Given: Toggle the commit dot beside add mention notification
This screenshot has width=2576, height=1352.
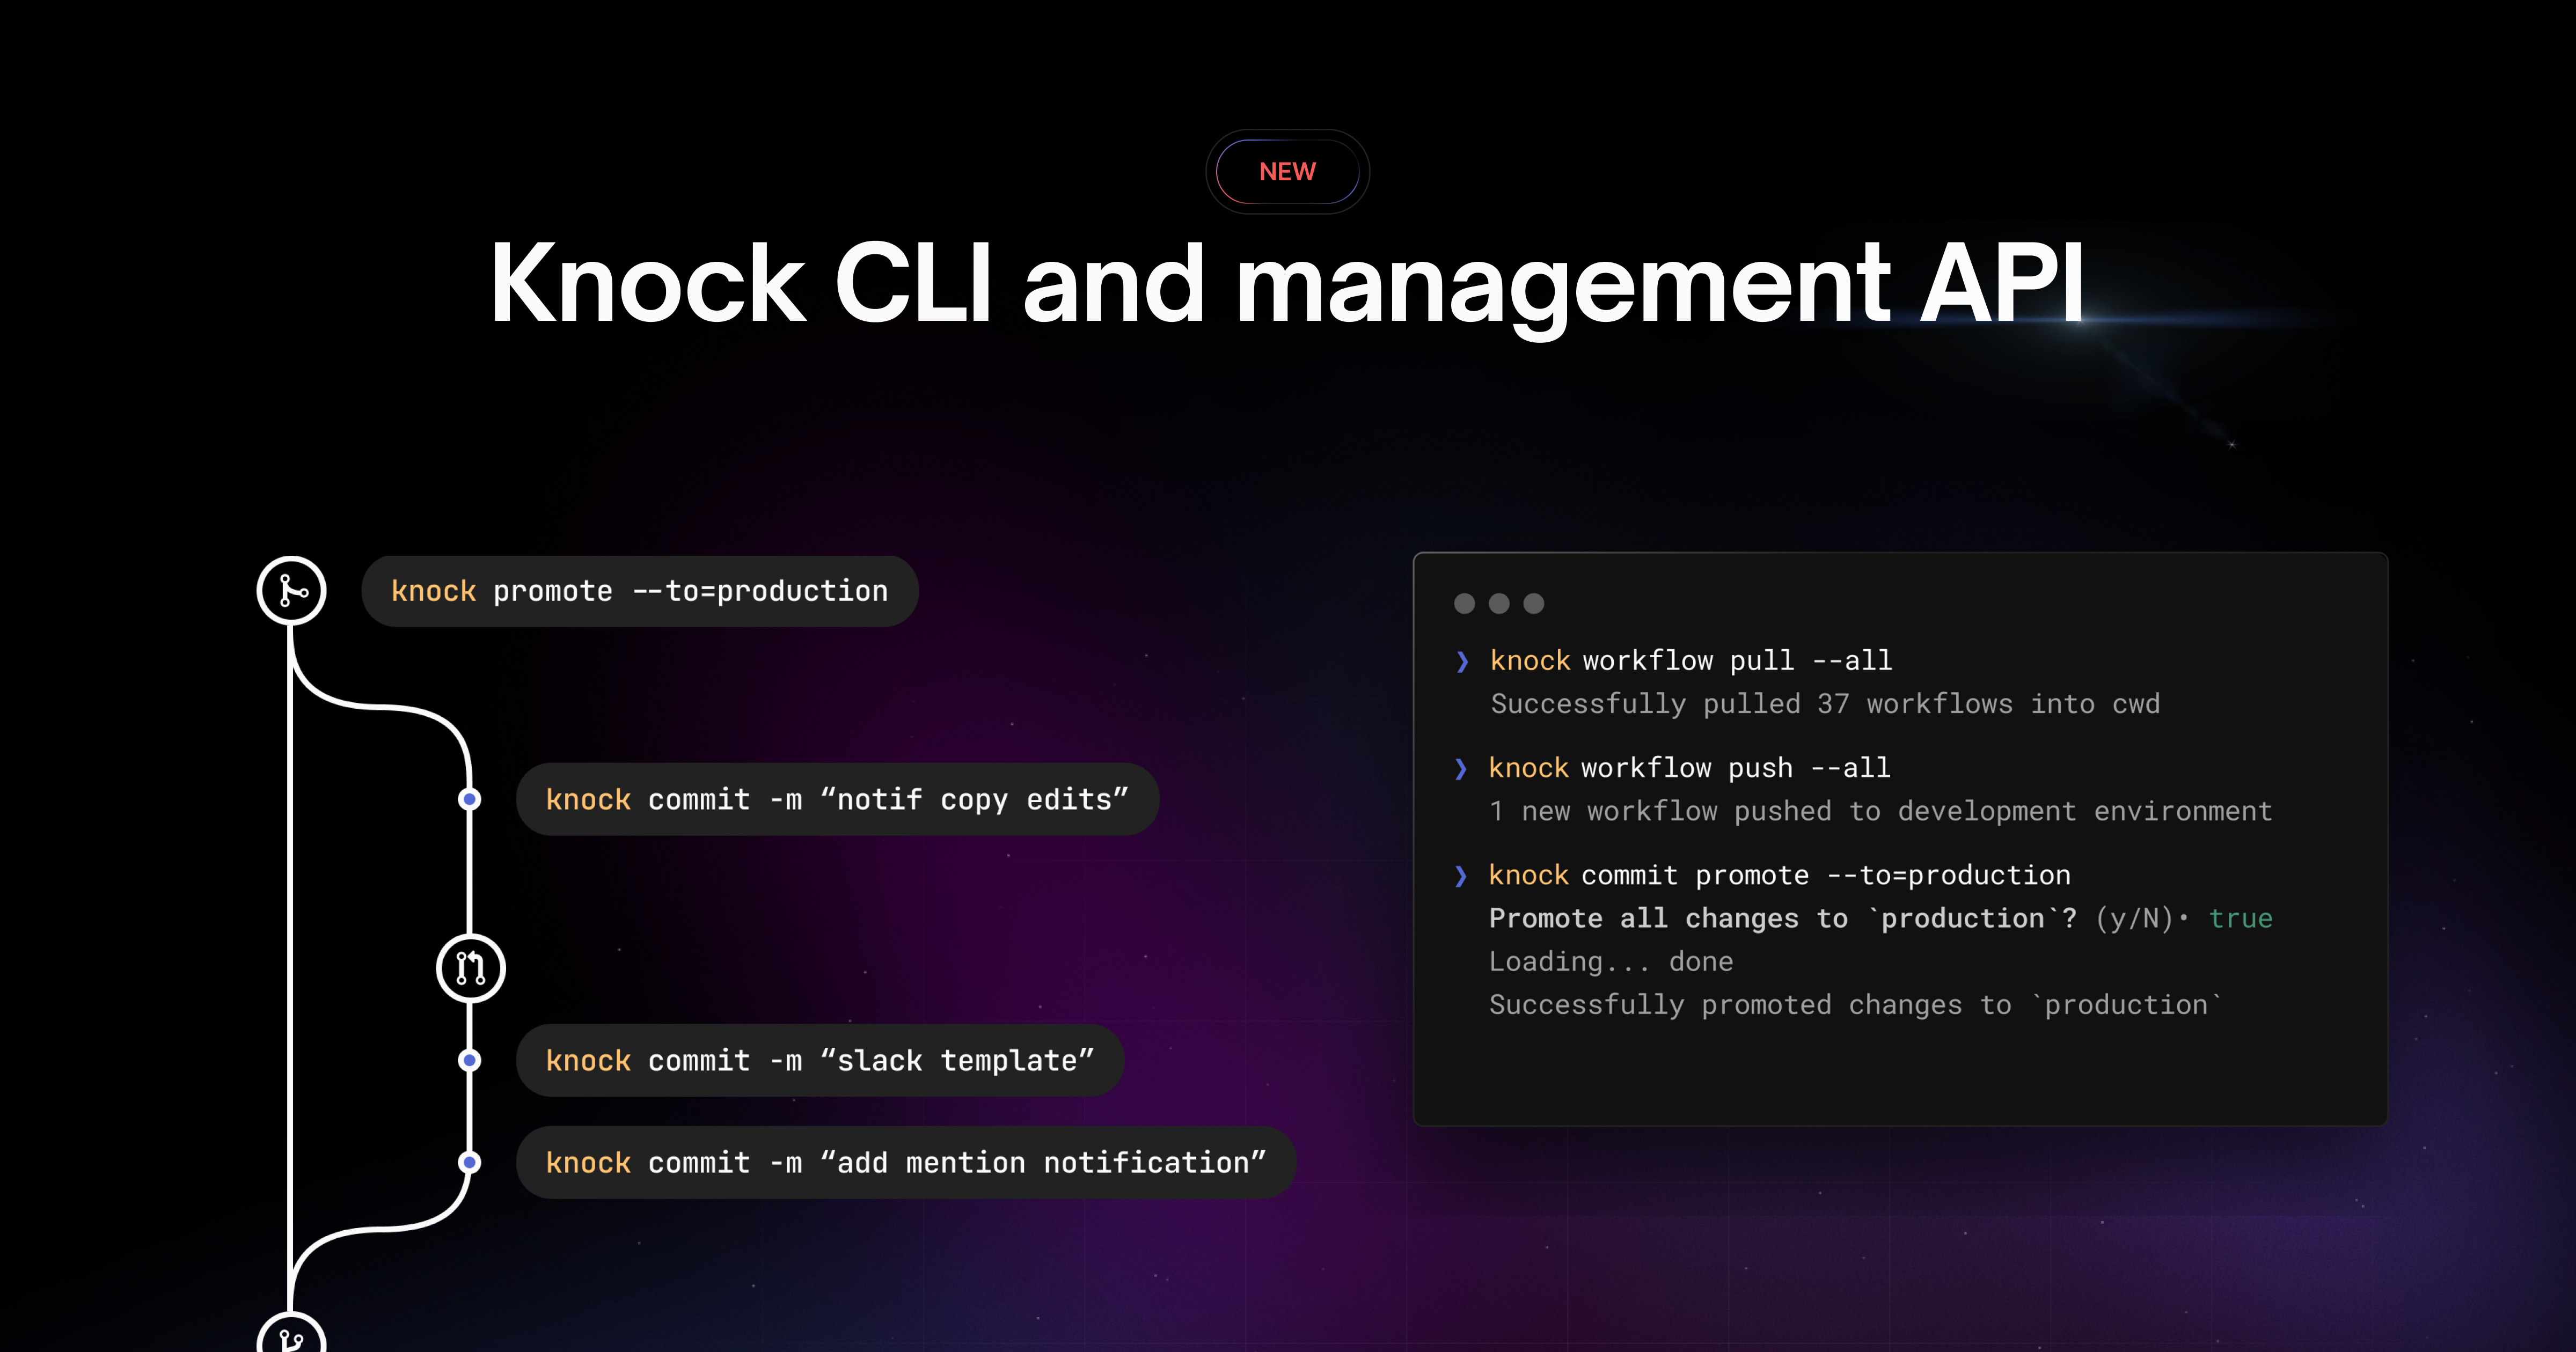Looking at the screenshot, I should [469, 1162].
